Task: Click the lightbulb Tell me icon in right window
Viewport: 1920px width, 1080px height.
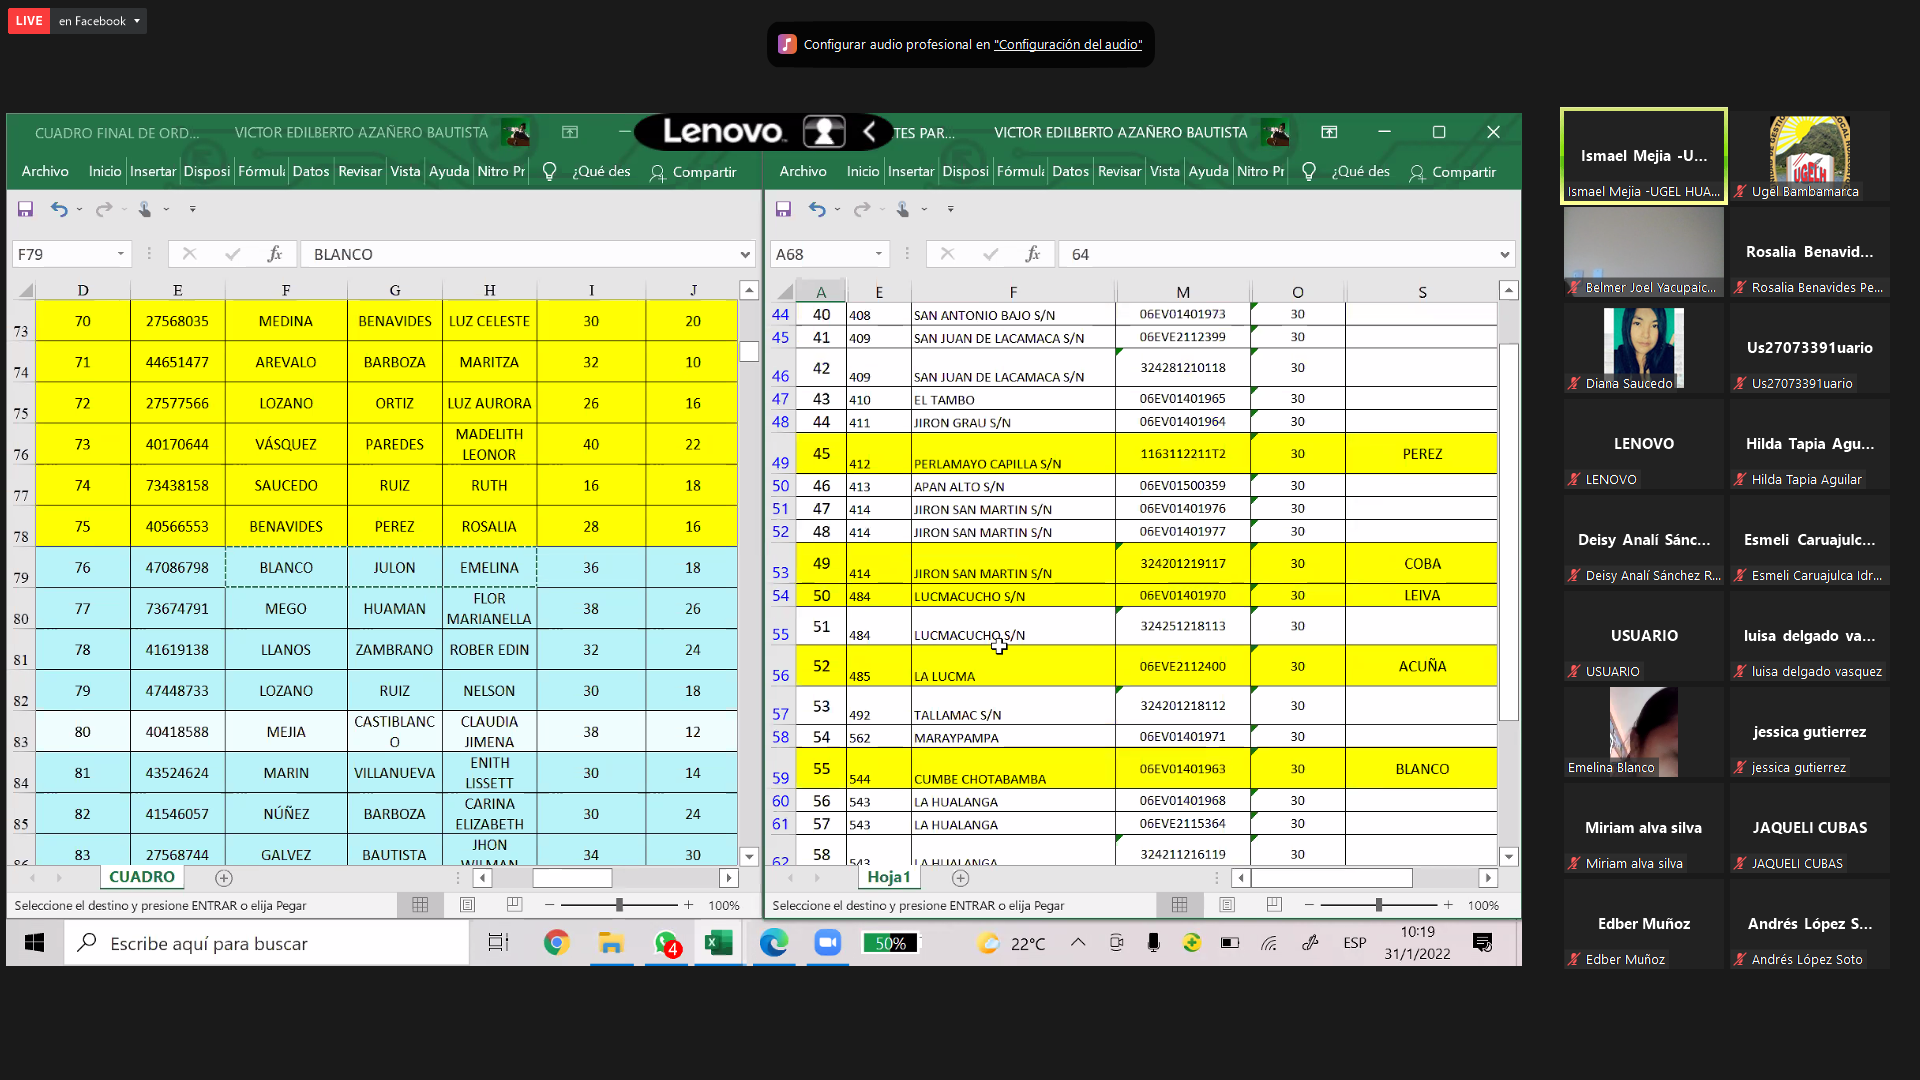Action: point(1308,172)
